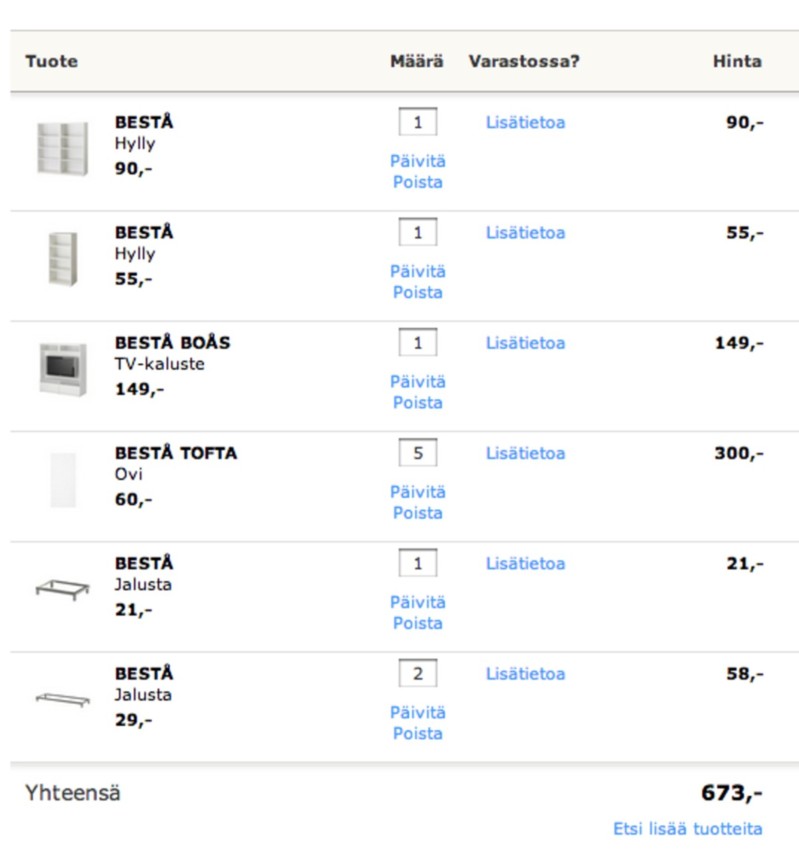
Task: Click Poista to remove the 55,- Hylly
Action: pos(417,292)
